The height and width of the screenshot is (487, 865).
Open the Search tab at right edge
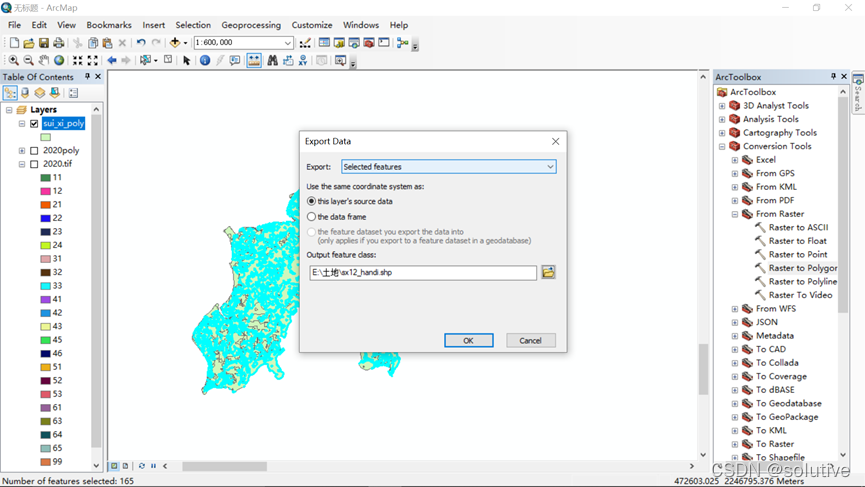858,94
